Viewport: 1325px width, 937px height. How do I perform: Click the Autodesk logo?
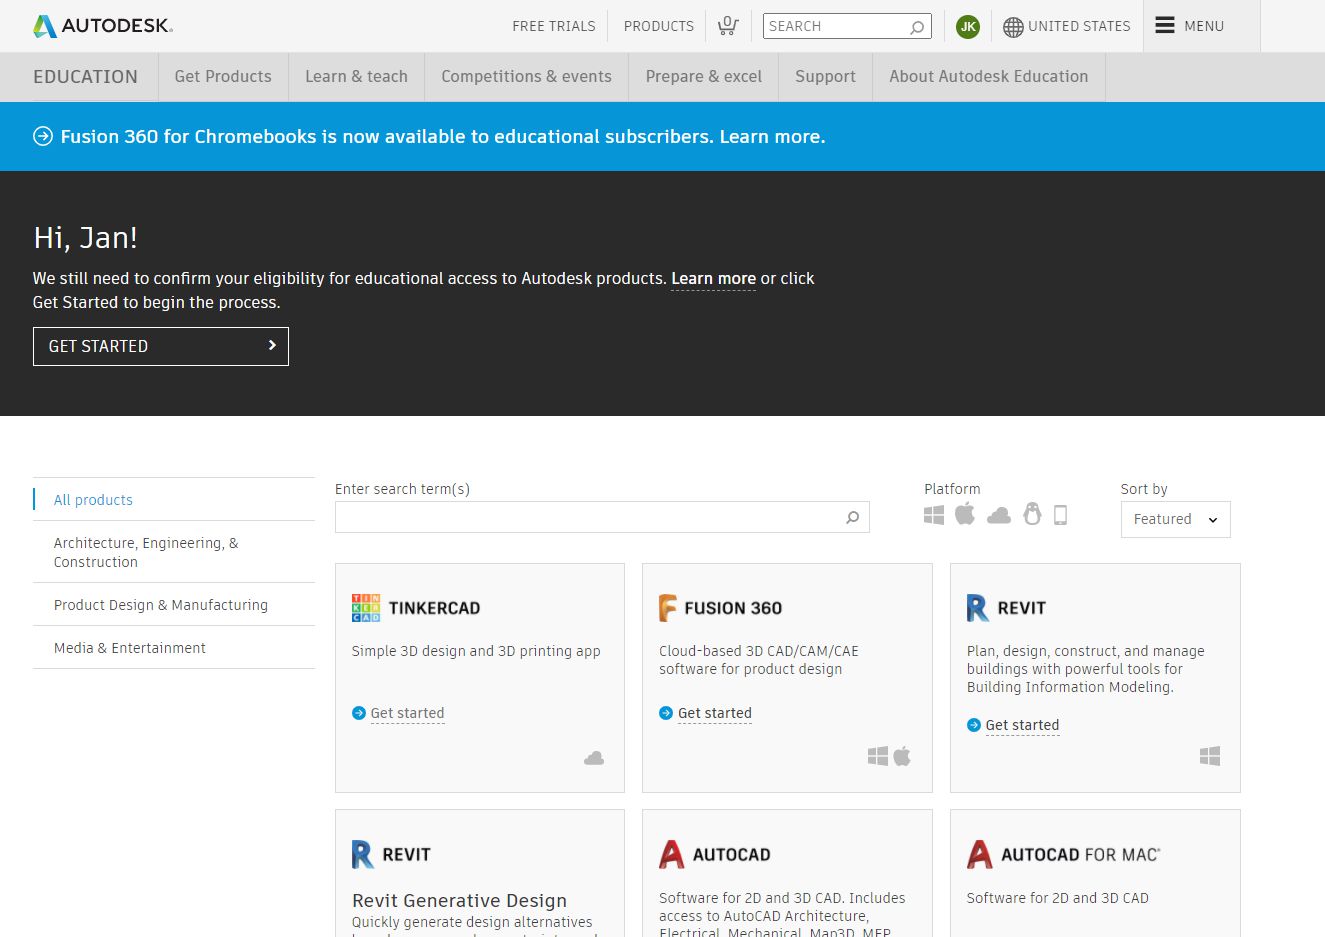pos(103,26)
